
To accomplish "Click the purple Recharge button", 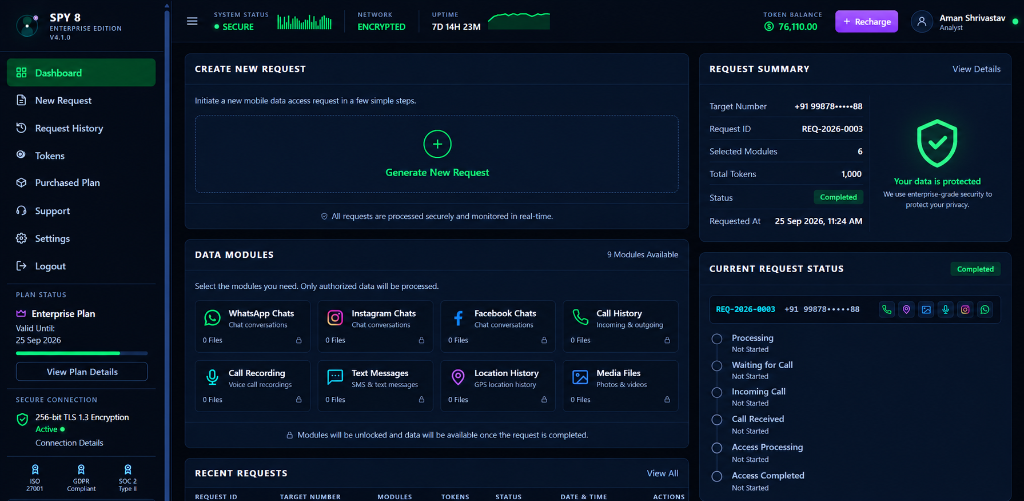I will [x=867, y=22].
